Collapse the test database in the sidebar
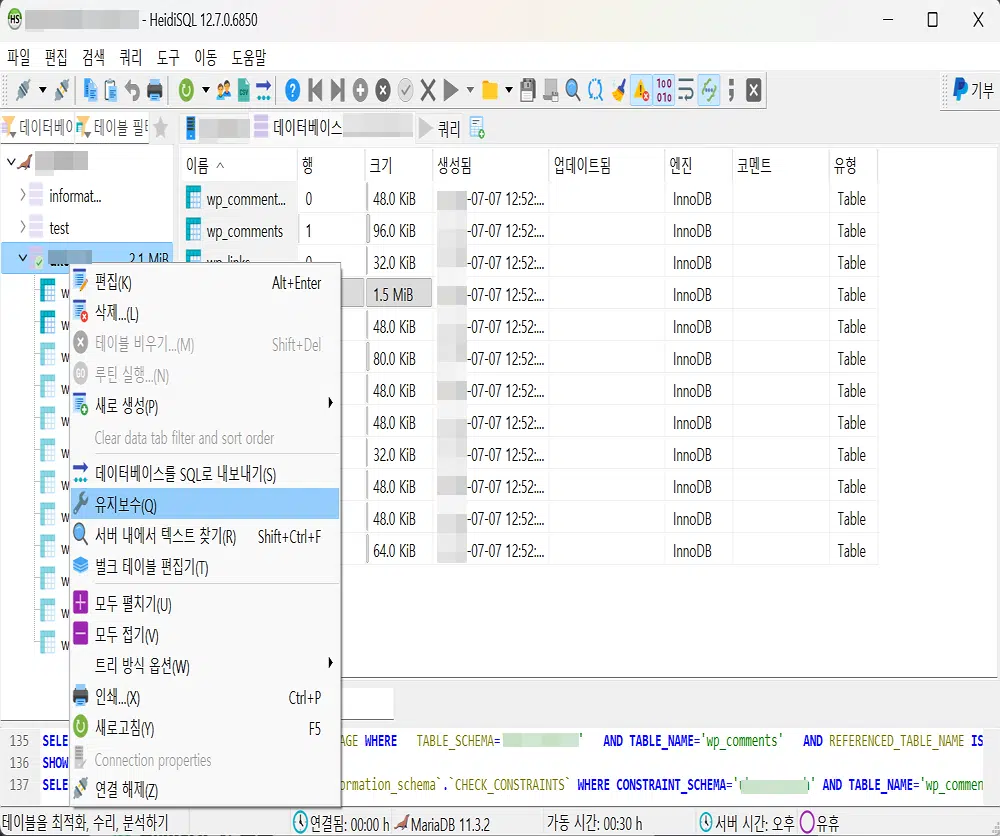The height and width of the screenshot is (836, 1000). pyautogui.click(x=22, y=227)
